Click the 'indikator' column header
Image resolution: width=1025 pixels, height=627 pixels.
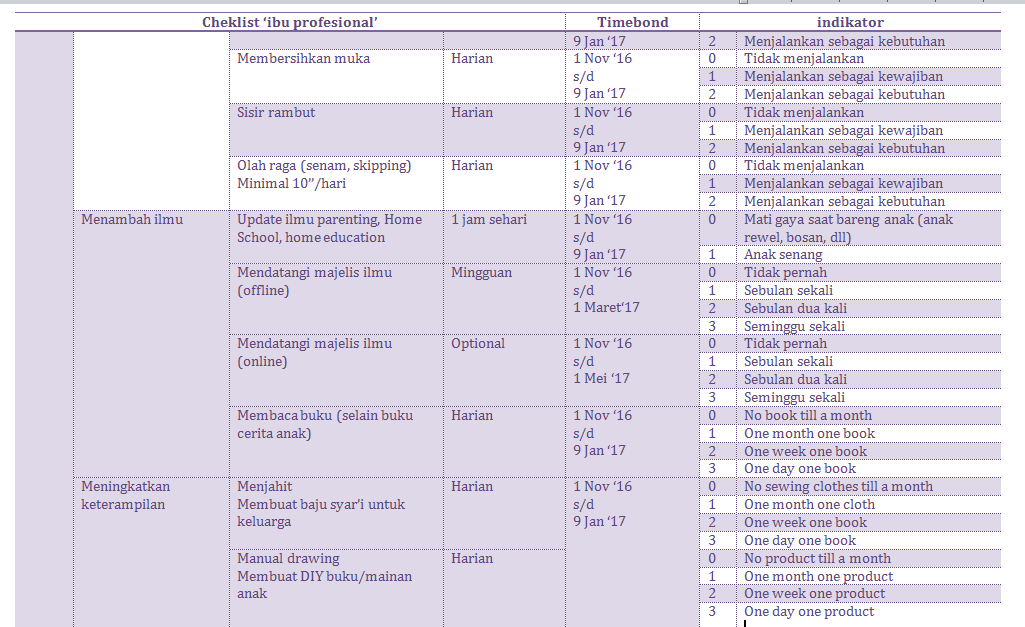click(850, 22)
